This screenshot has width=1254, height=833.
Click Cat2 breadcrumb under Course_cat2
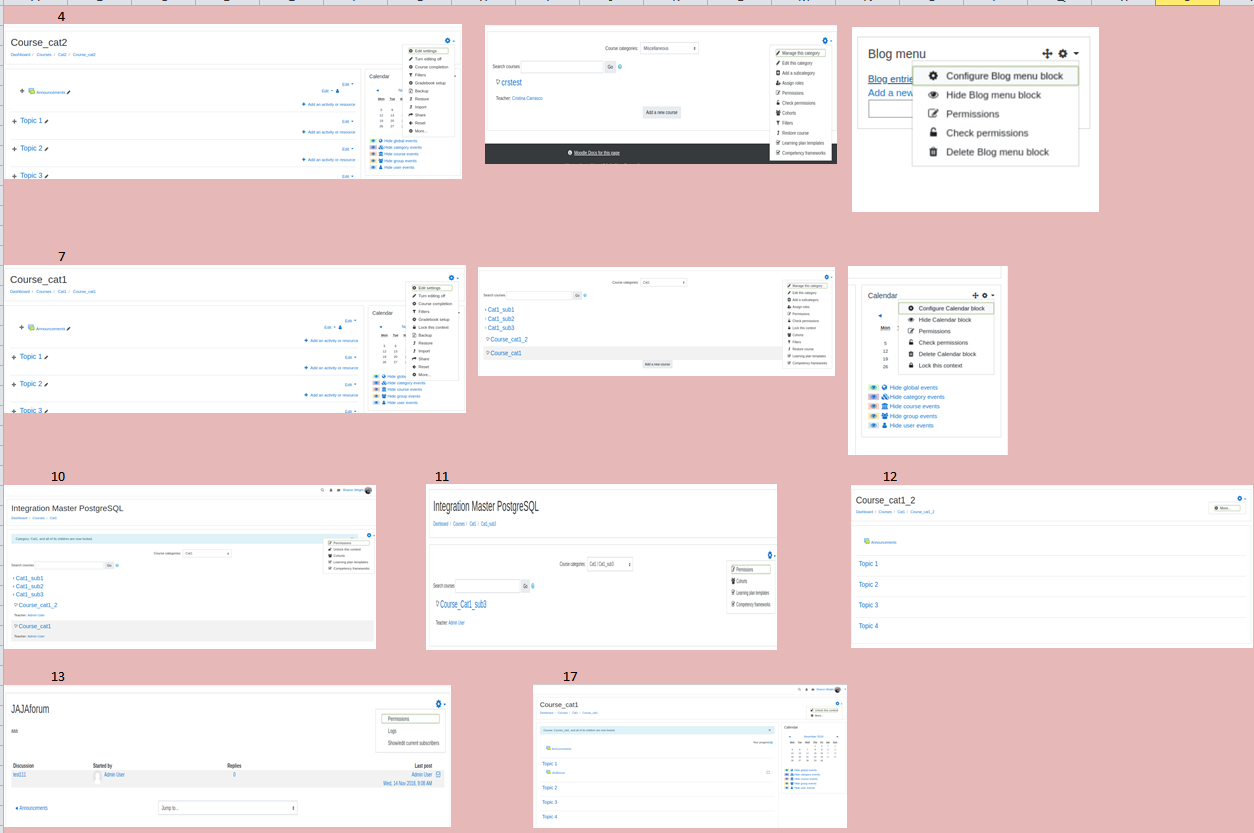62,55
